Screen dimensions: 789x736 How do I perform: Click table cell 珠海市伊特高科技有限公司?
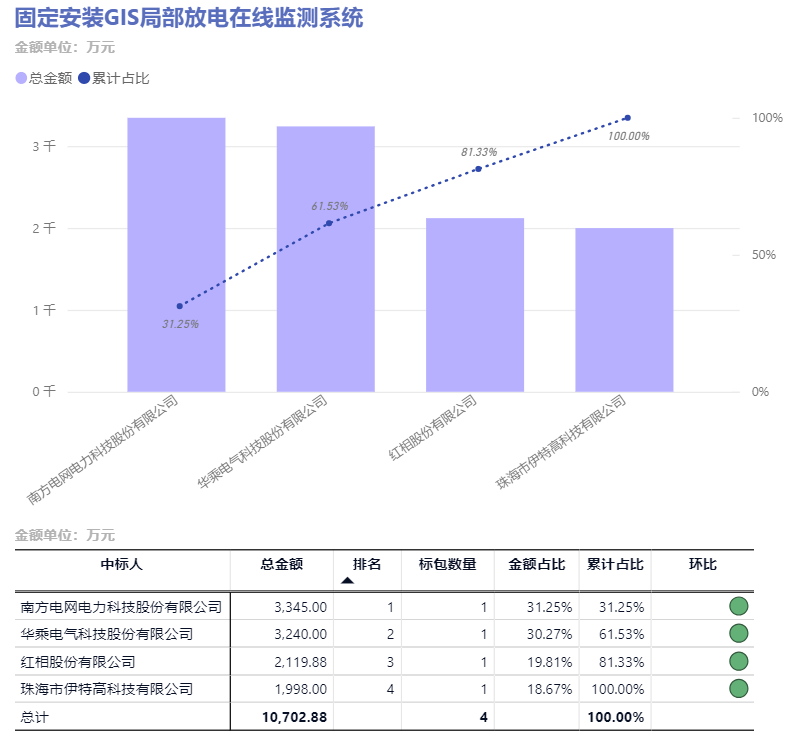coord(107,689)
